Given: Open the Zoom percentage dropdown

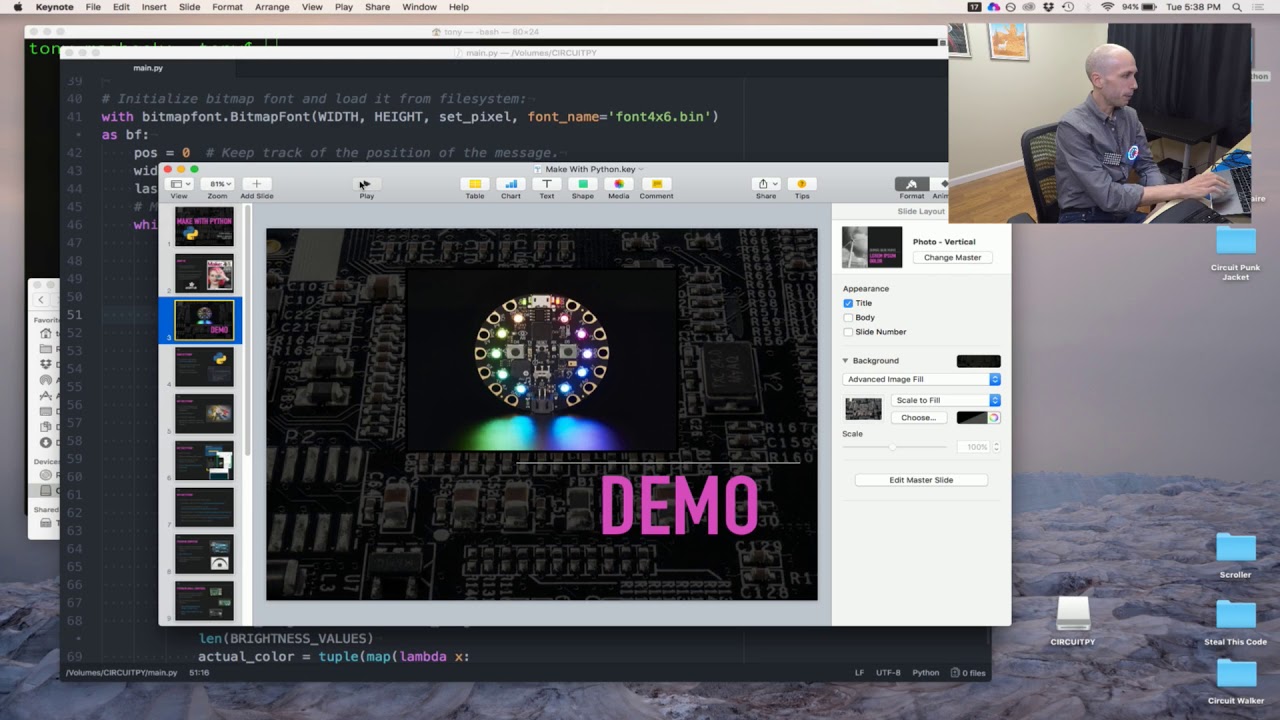Looking at the screenshot, I should [x=217, y=184].
